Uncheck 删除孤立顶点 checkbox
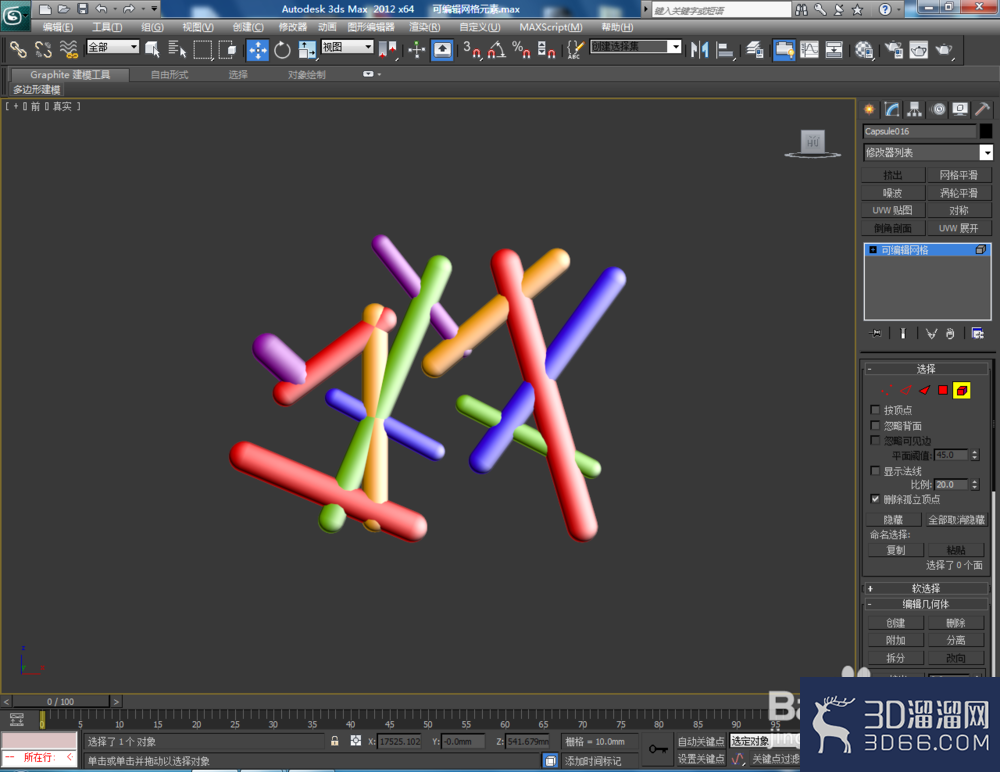Viewport: 1000px width, 772px height. pyautogui.click(x=875, y=499)
